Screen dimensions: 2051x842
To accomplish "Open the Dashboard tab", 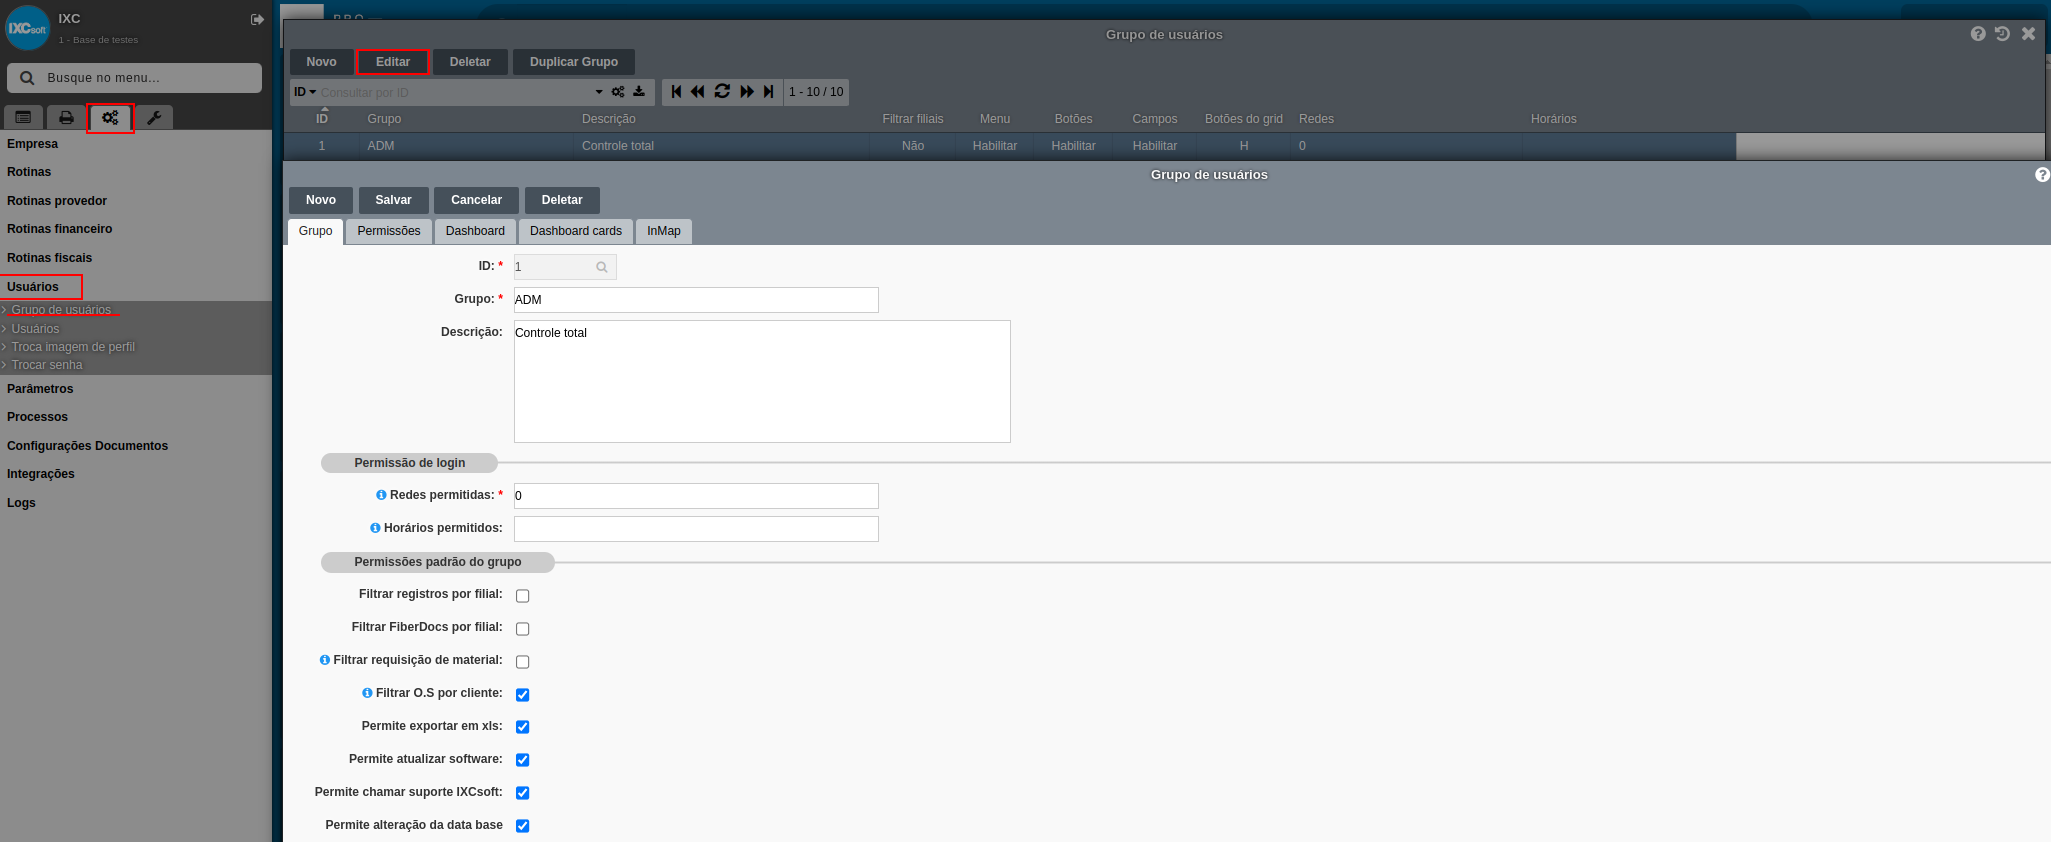I will tap(475, 231).
